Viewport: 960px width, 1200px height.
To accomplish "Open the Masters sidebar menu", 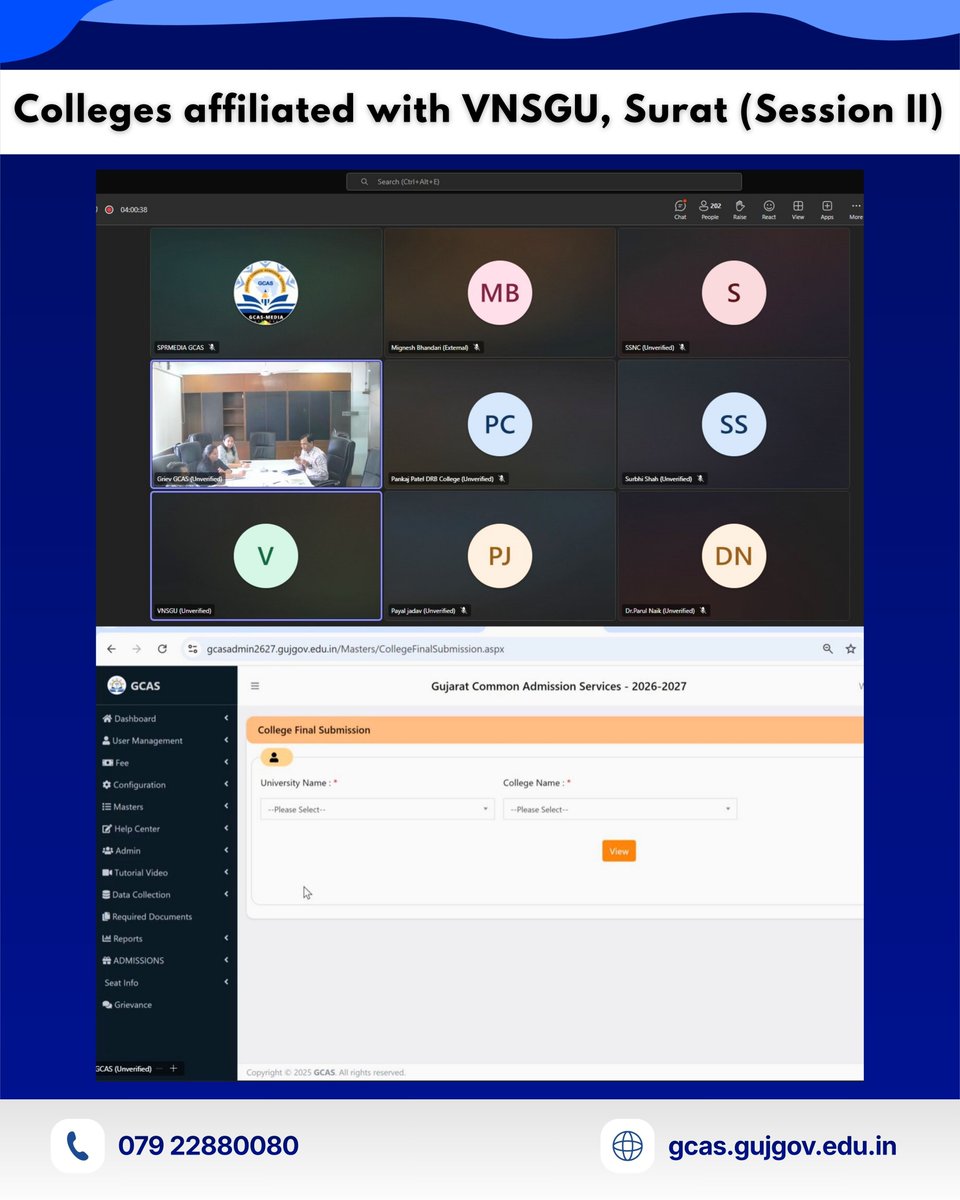I will [x=122, y=806].
